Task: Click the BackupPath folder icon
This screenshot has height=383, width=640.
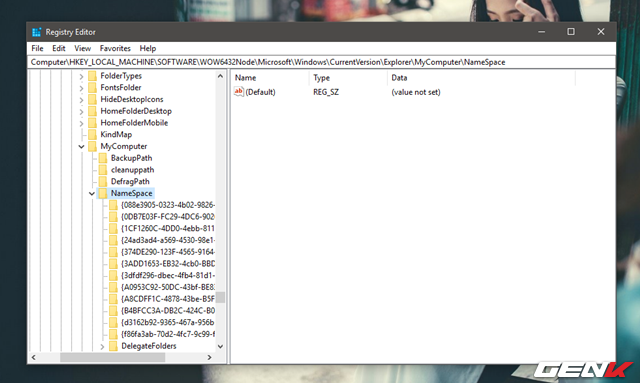Action: tap(103, 158)
